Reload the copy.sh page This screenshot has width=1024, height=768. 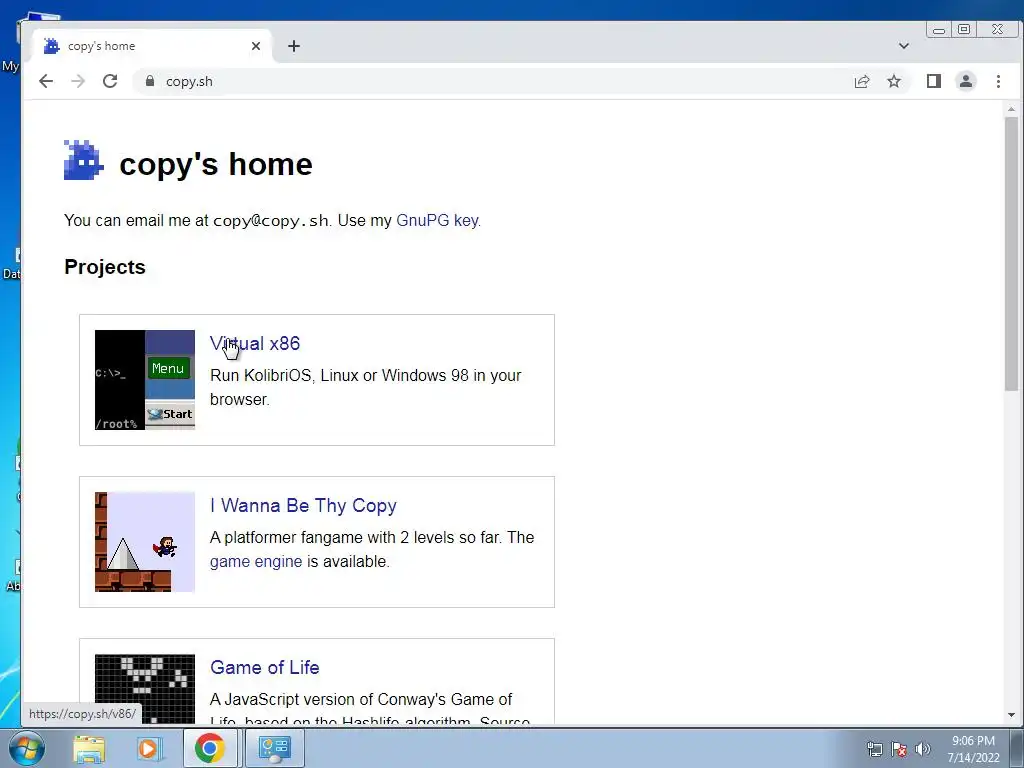point(110,81)
